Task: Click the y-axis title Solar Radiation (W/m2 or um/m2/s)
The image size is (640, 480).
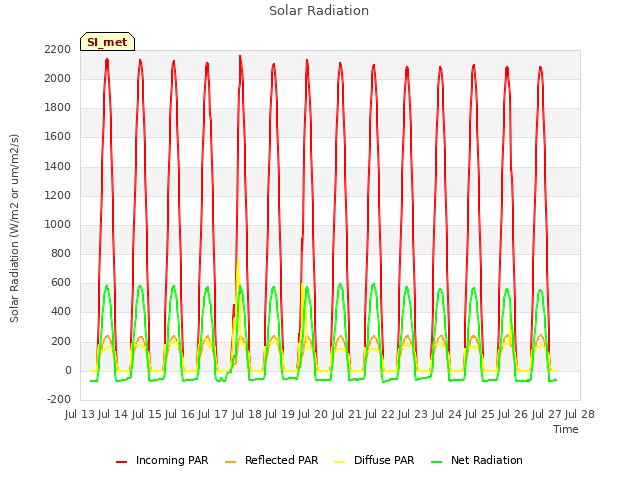Action: point(14,228)
